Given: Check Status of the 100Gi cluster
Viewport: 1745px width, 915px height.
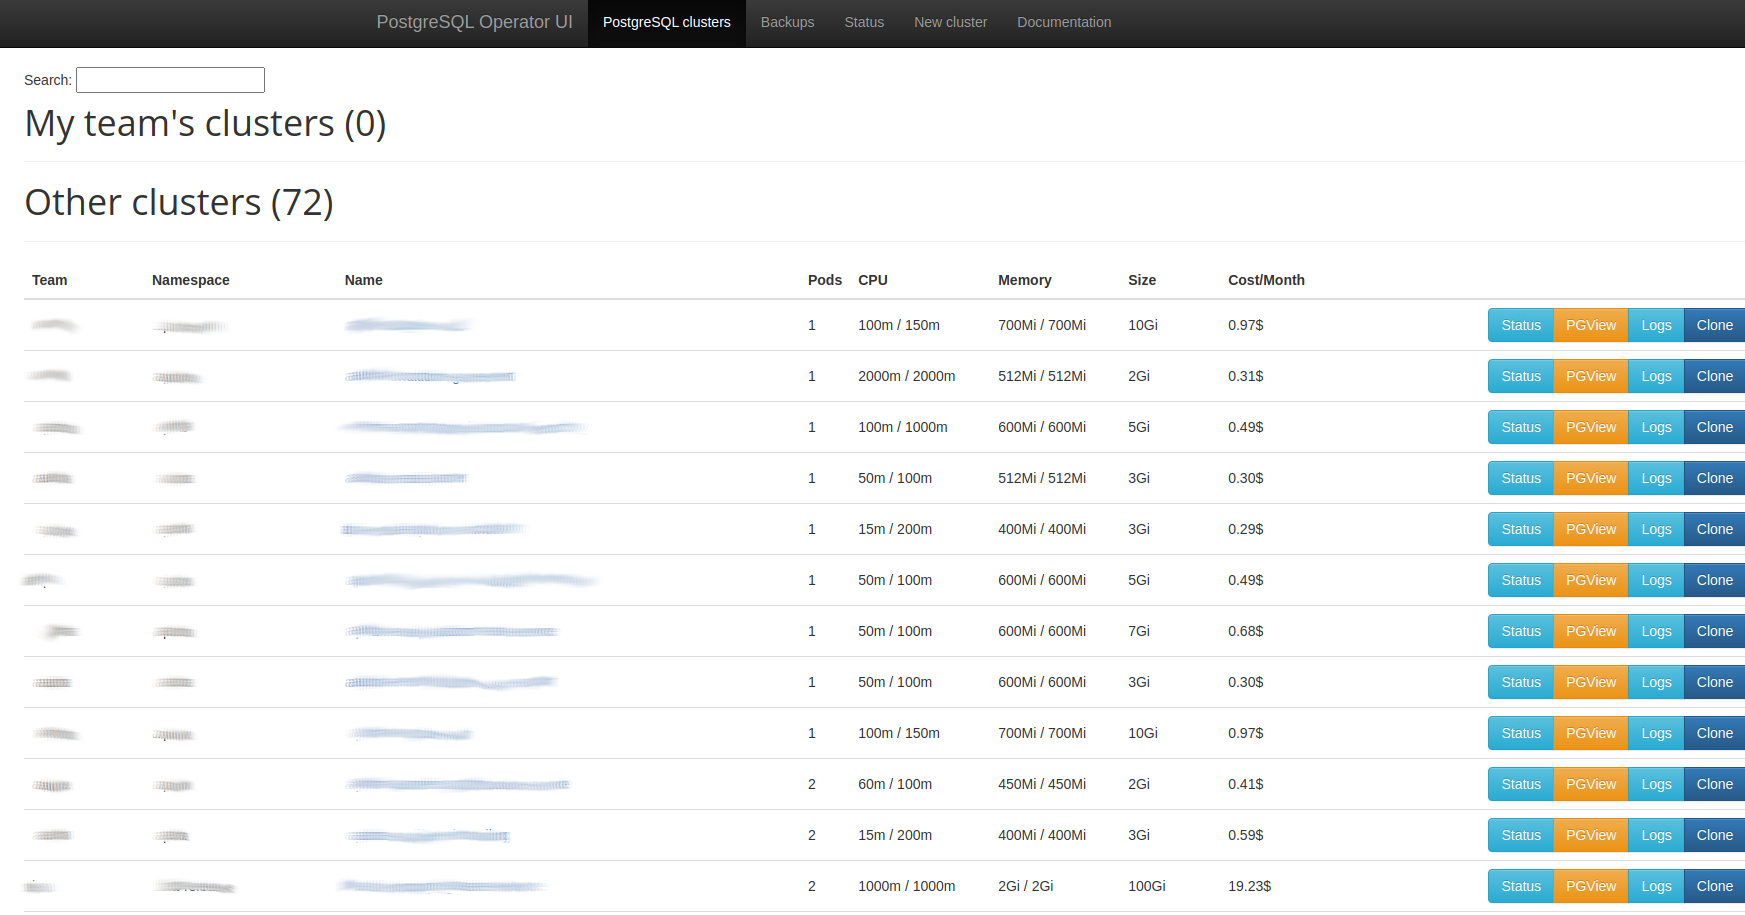Looking at the screenshot, I should pos(1521,886).
